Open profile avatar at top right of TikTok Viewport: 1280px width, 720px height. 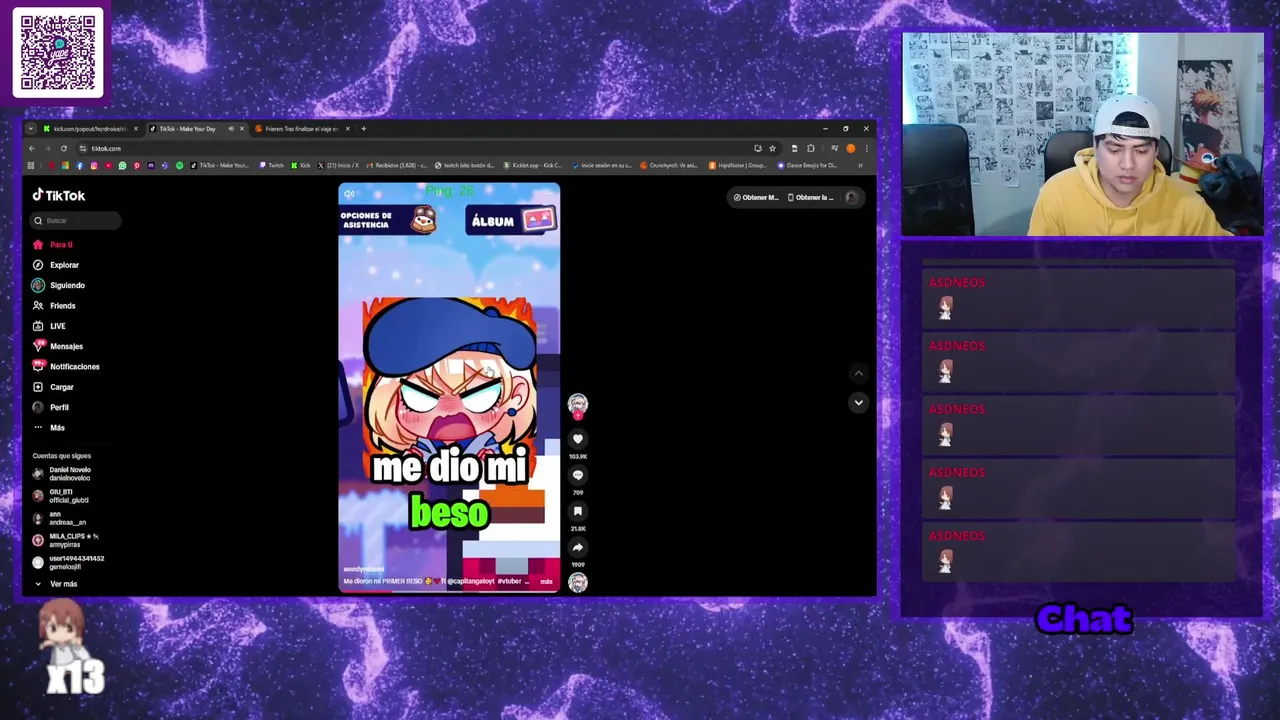[851, 197]
